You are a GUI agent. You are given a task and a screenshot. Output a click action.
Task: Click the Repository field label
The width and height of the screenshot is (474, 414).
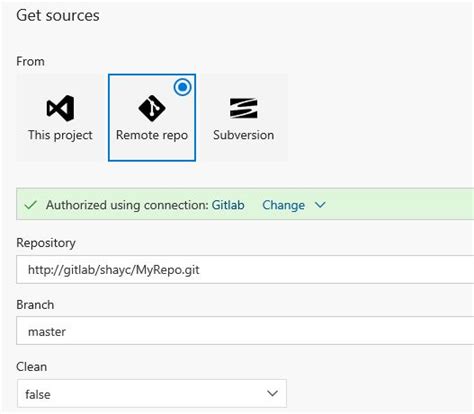click(46, 243)
